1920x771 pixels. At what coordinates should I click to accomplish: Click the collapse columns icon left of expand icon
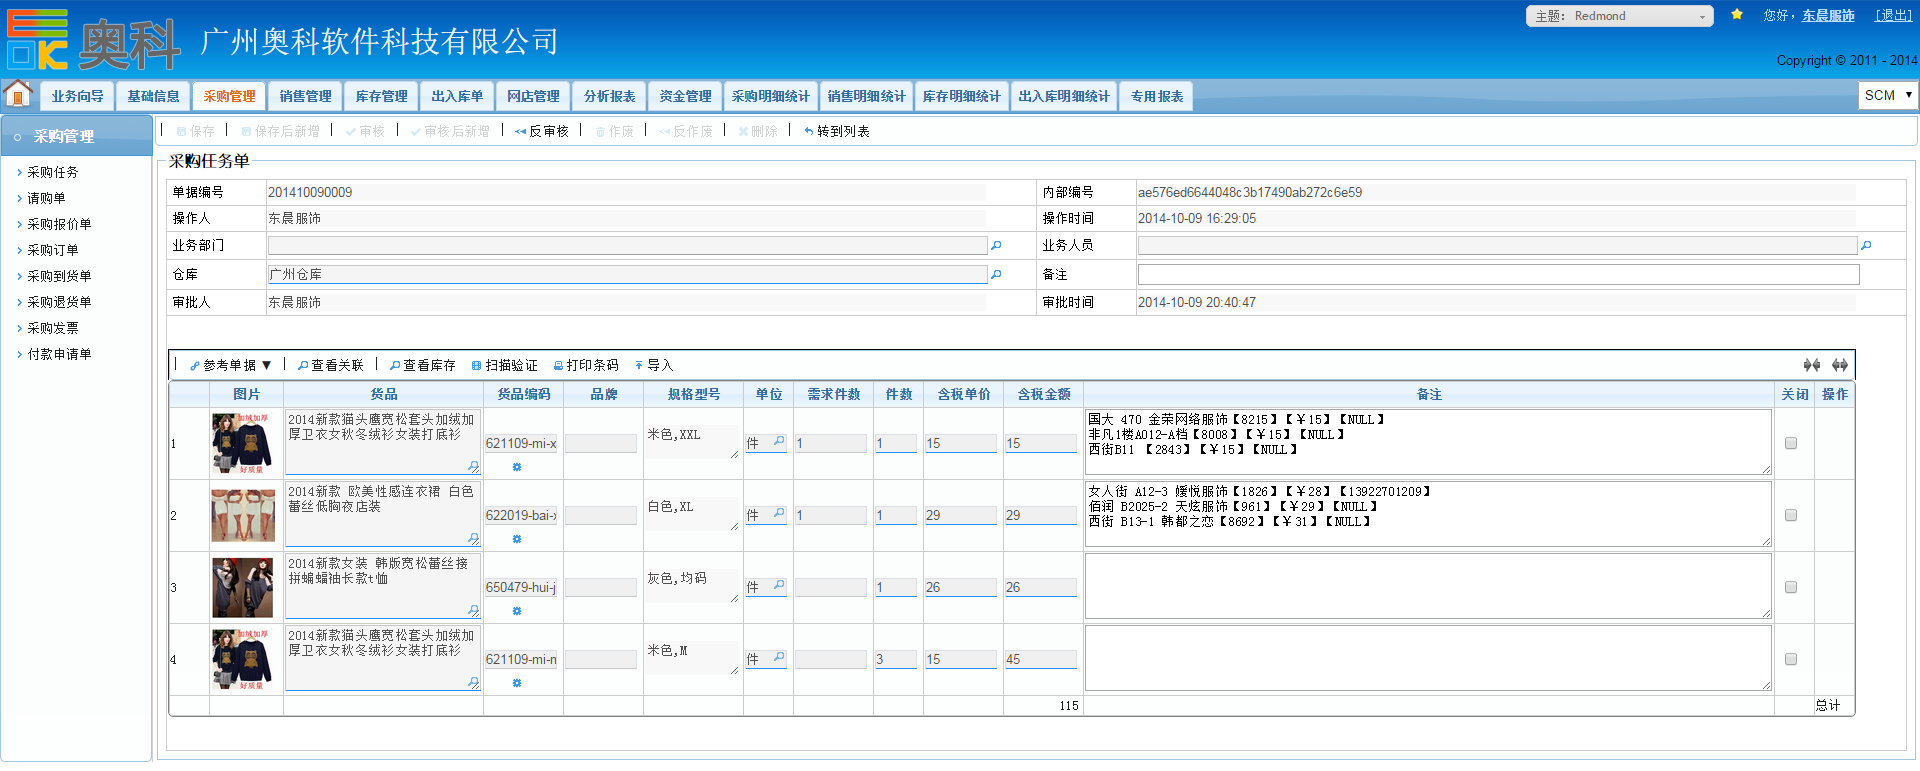pyautogui.click(x=1812, y=365)
